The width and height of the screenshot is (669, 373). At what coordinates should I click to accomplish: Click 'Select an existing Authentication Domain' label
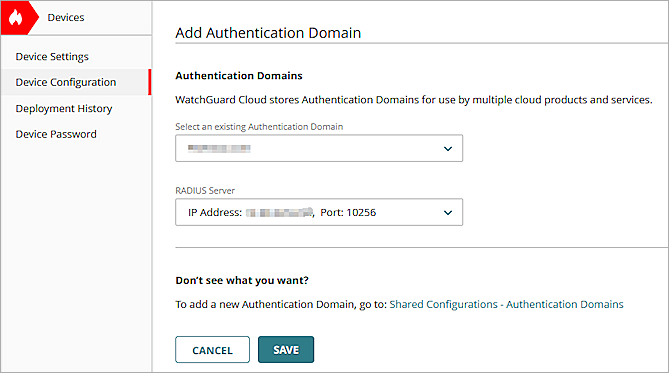[x=259, y=127]
